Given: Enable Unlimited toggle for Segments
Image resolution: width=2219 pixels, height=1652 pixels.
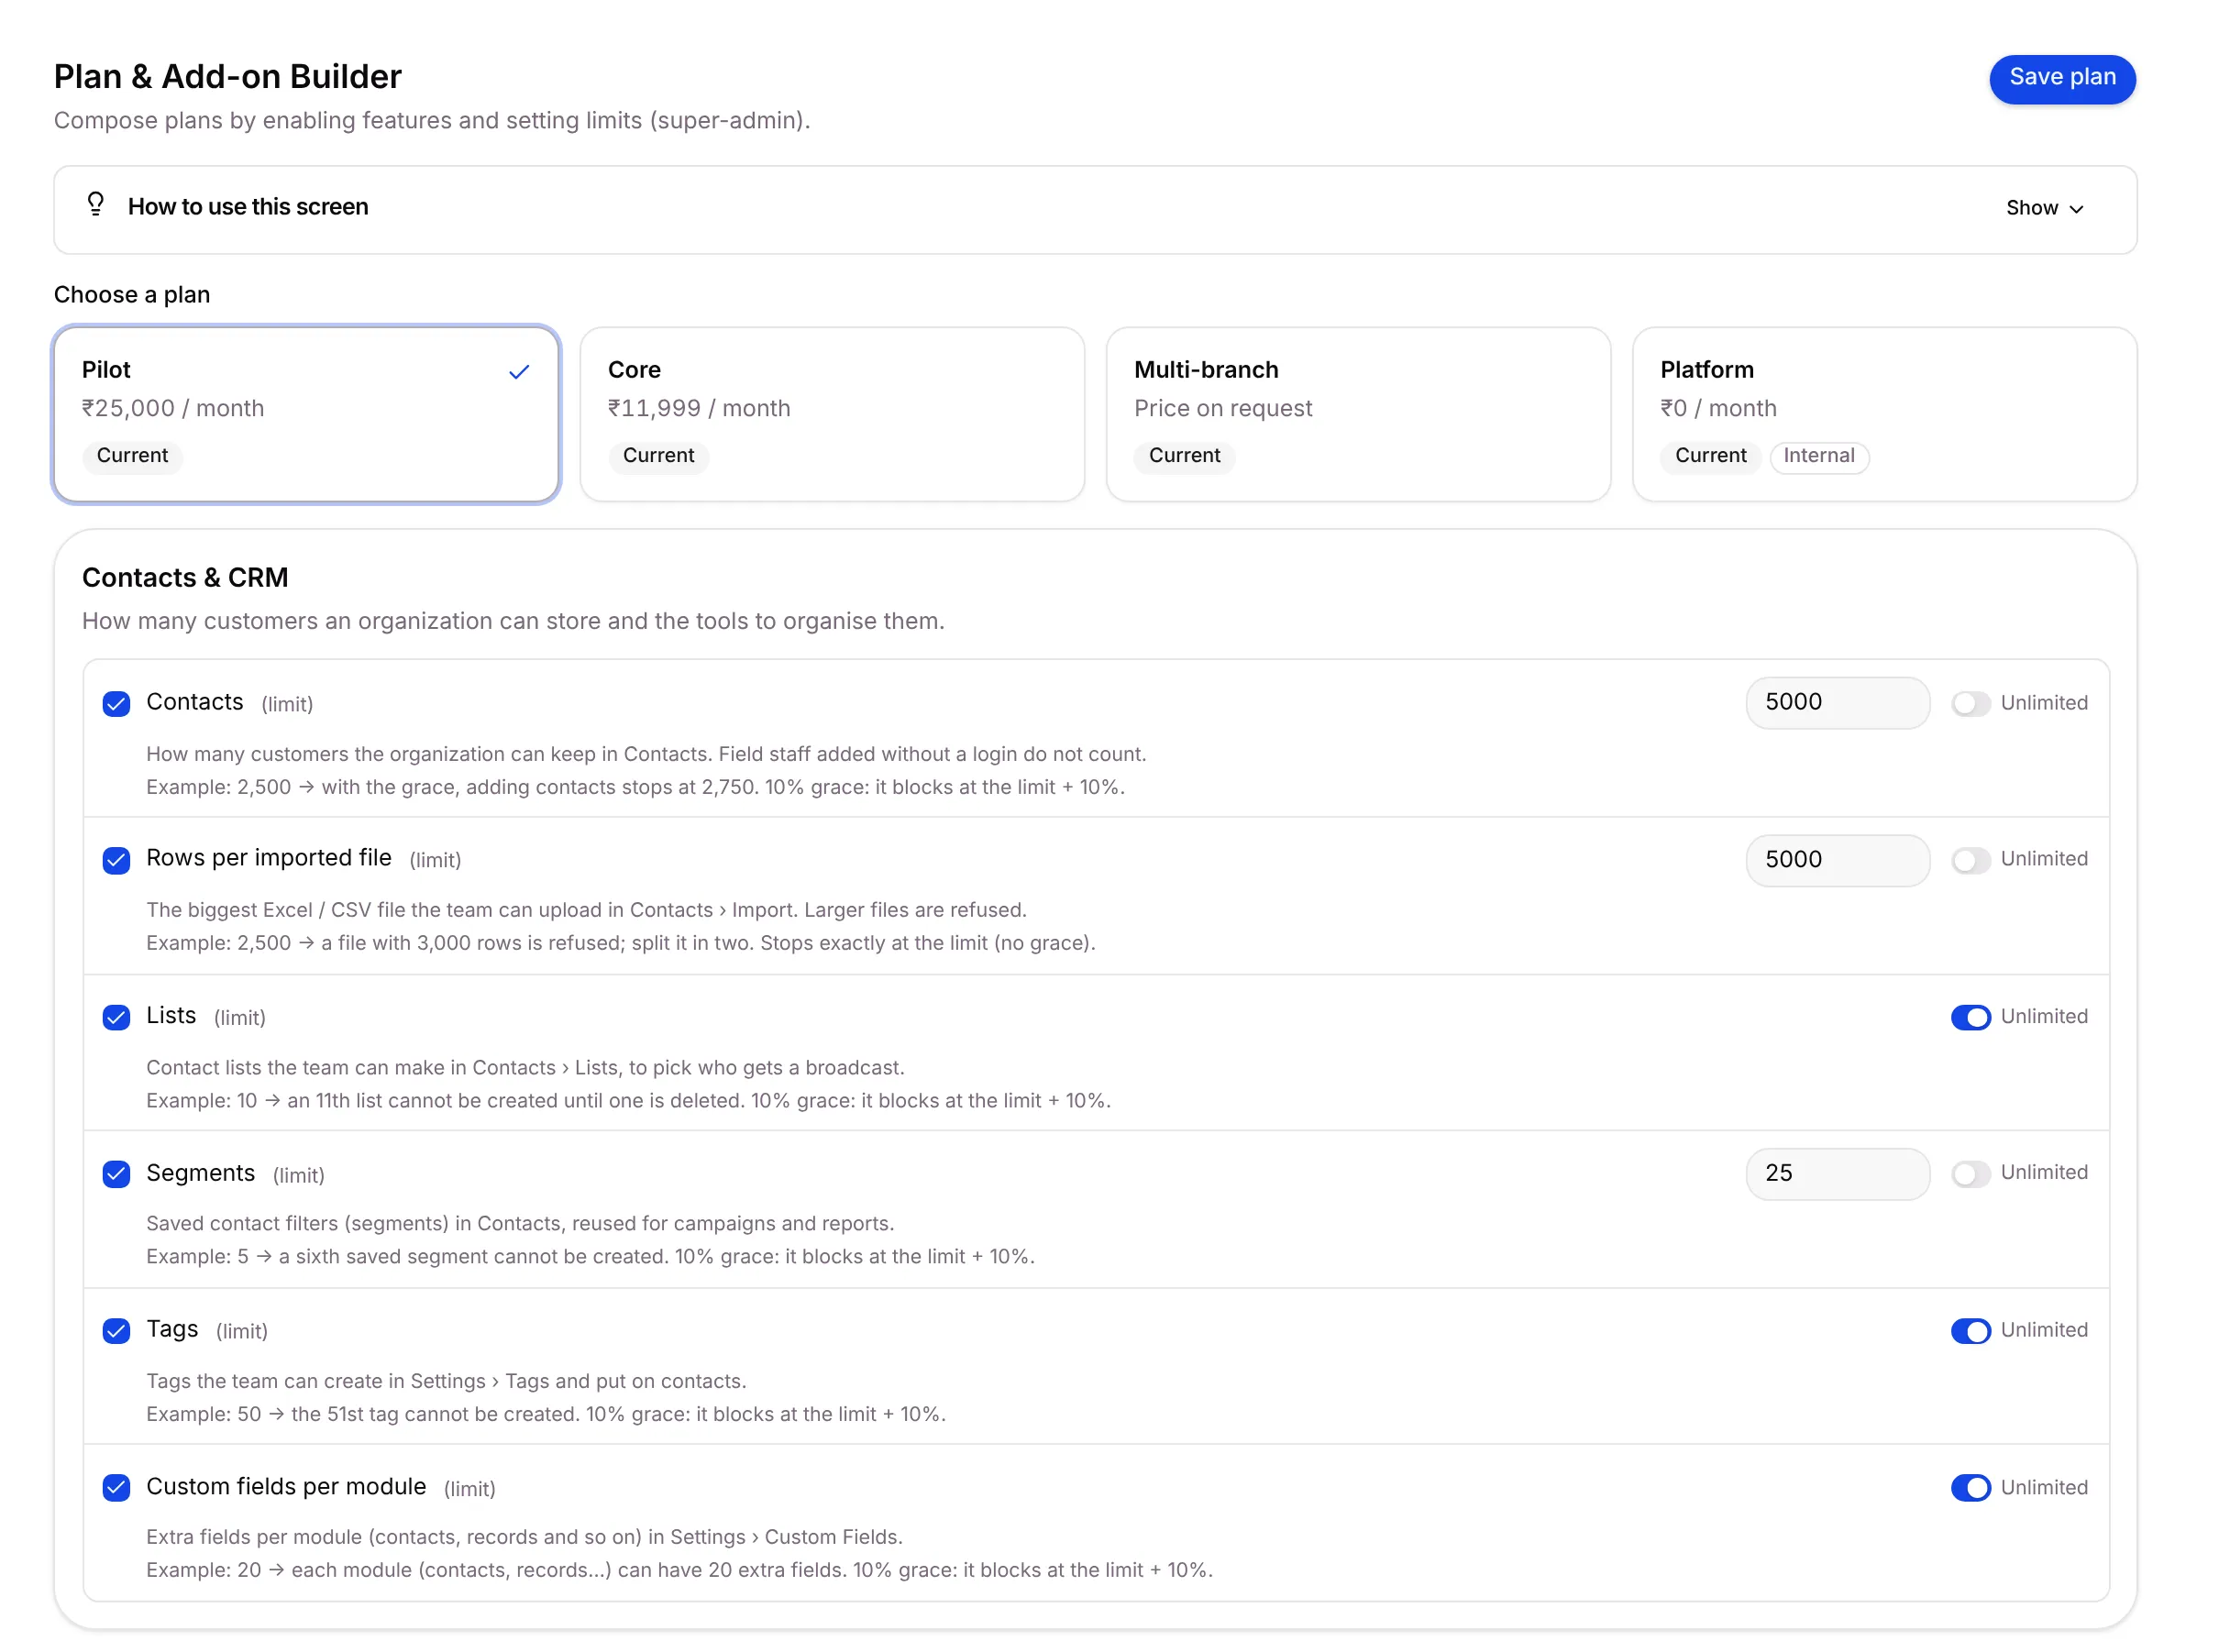Looking at the screenshot, I should tap(1970, 1173).
